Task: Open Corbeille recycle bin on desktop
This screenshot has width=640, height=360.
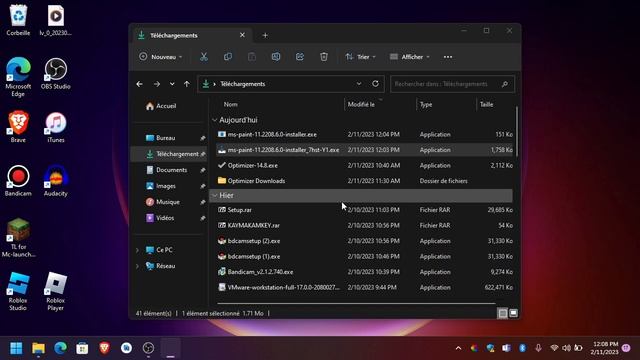Action: click(18, 20)
